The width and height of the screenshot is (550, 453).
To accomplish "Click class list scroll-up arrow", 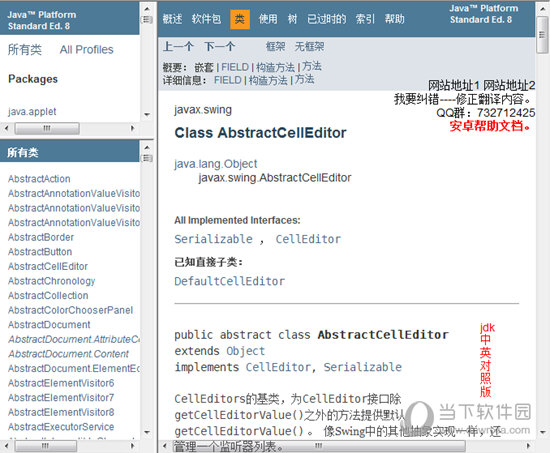I will [147, 147].
